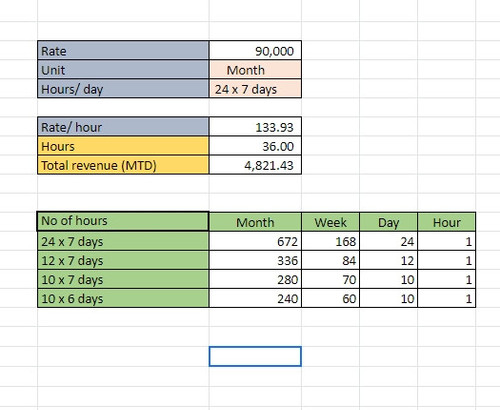Click the cell containing 168

tap(330, 241)
